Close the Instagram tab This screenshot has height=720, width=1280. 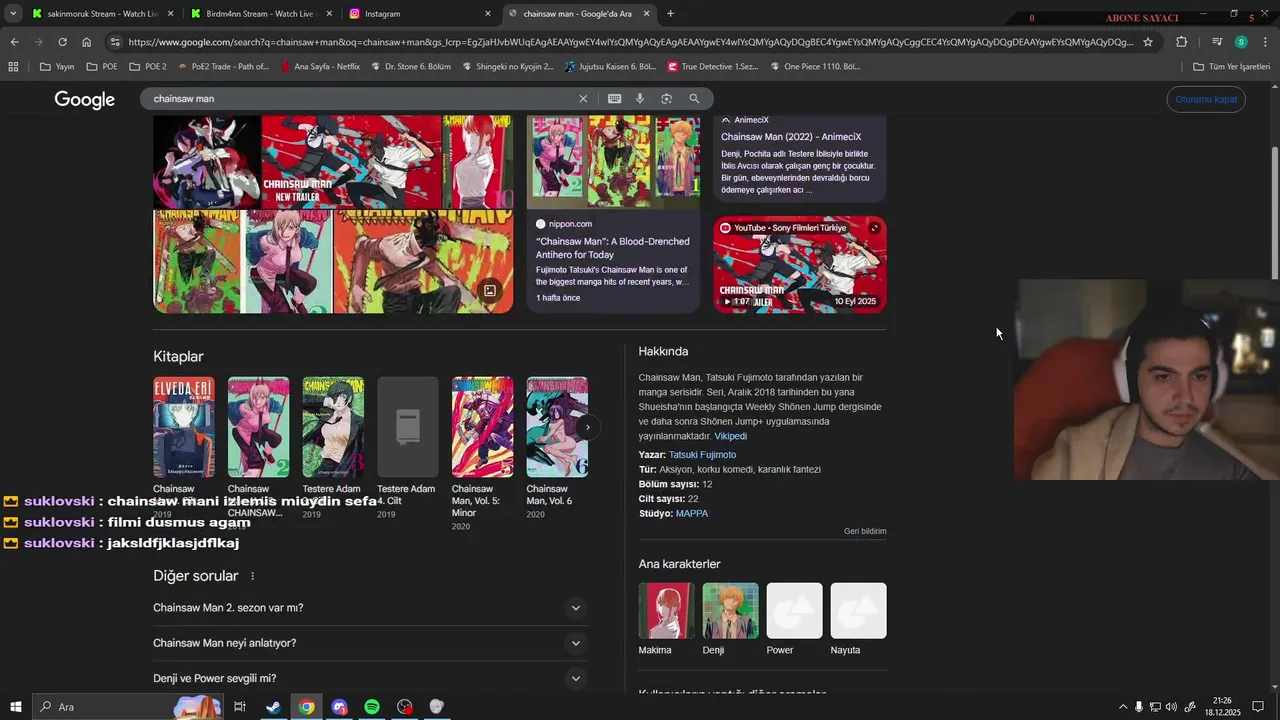(x=488, y=14)
